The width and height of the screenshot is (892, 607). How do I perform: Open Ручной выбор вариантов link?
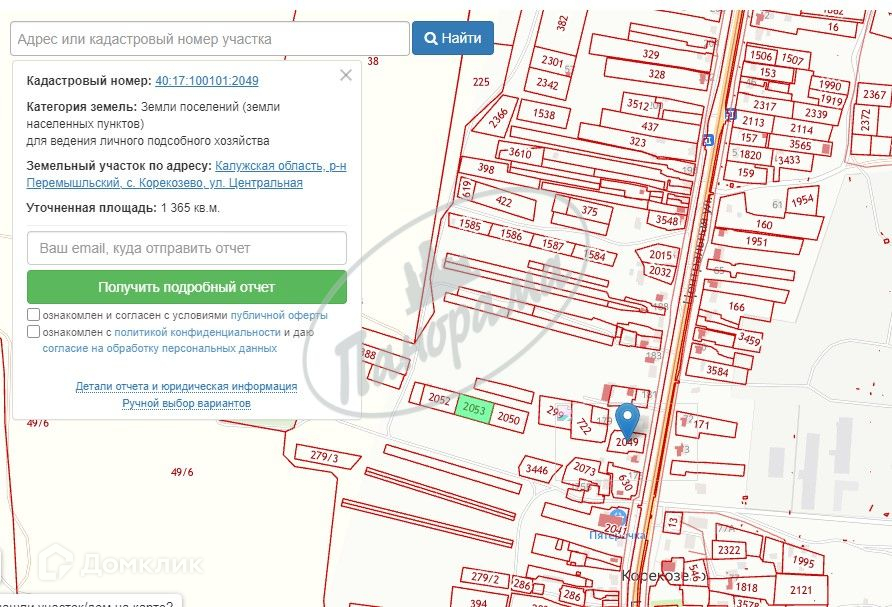(x=187, y=403)
